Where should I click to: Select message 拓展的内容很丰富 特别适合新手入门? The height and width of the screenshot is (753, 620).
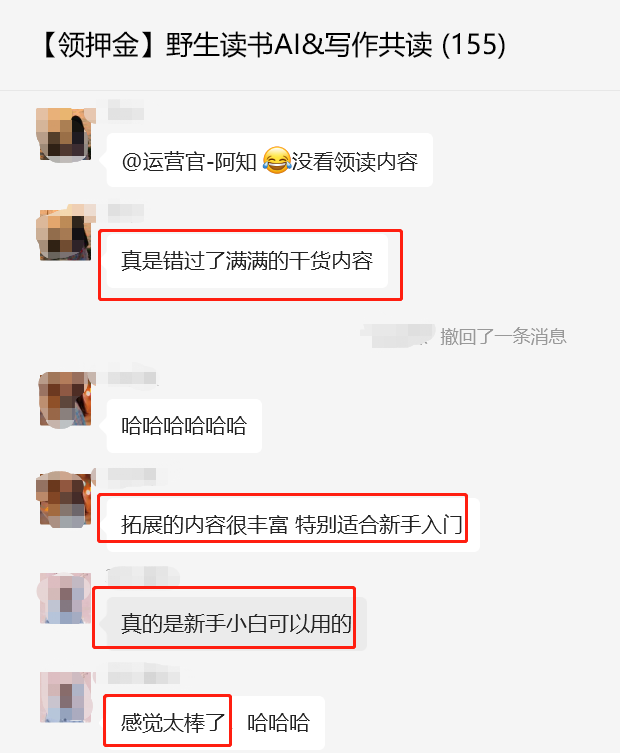(x=293, y=524)
